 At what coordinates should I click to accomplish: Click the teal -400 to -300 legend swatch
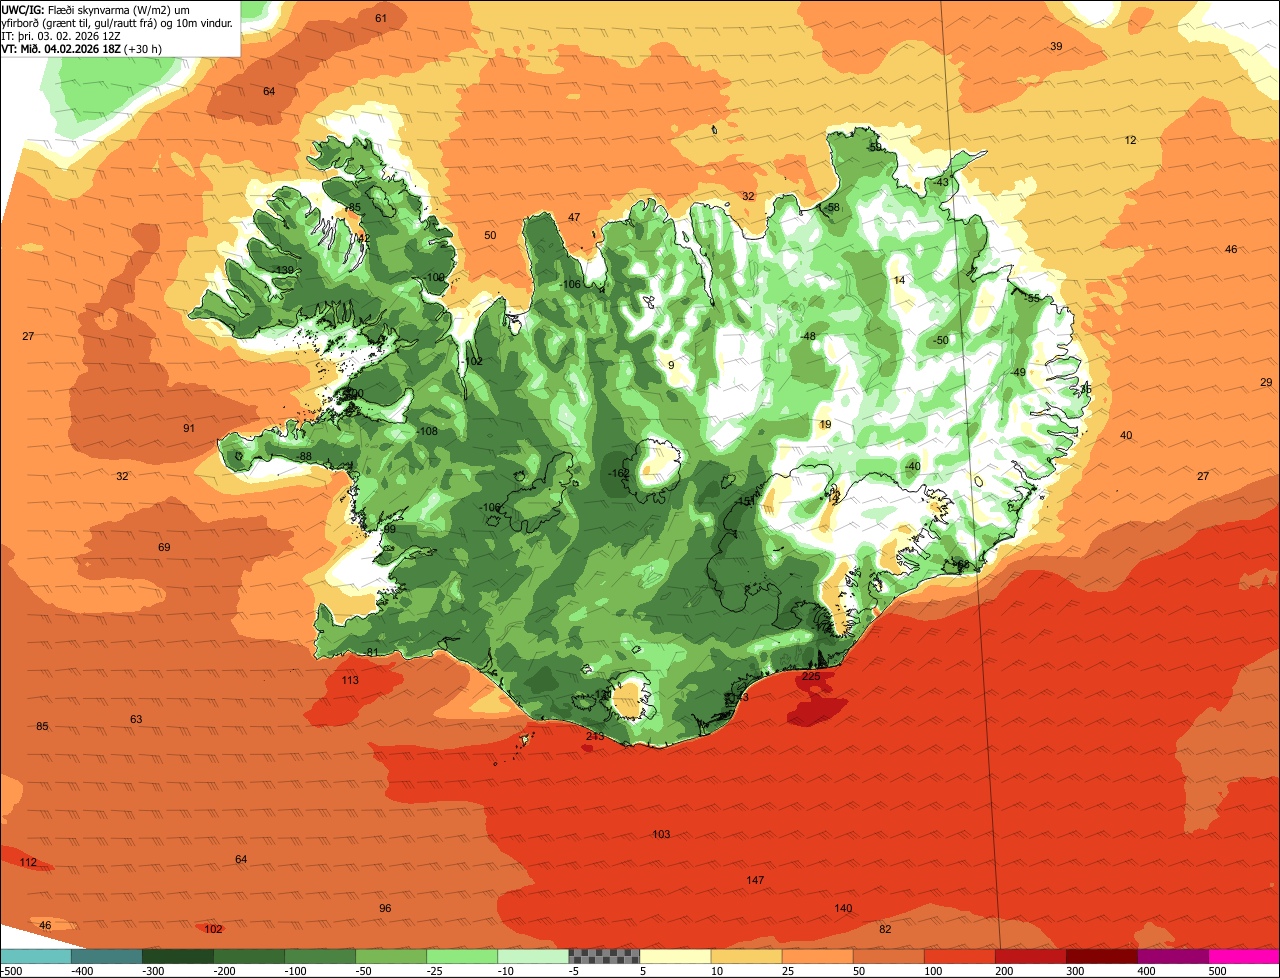pyautogui.click(x=107, y=956)
